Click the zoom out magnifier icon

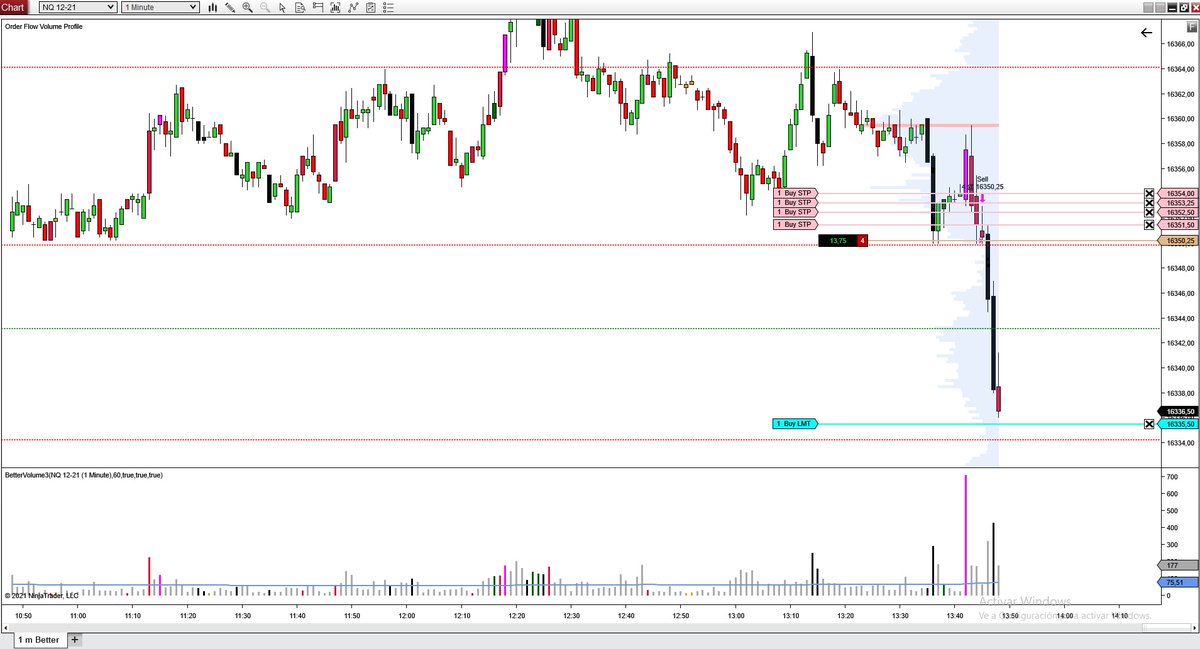click(265, 7)
